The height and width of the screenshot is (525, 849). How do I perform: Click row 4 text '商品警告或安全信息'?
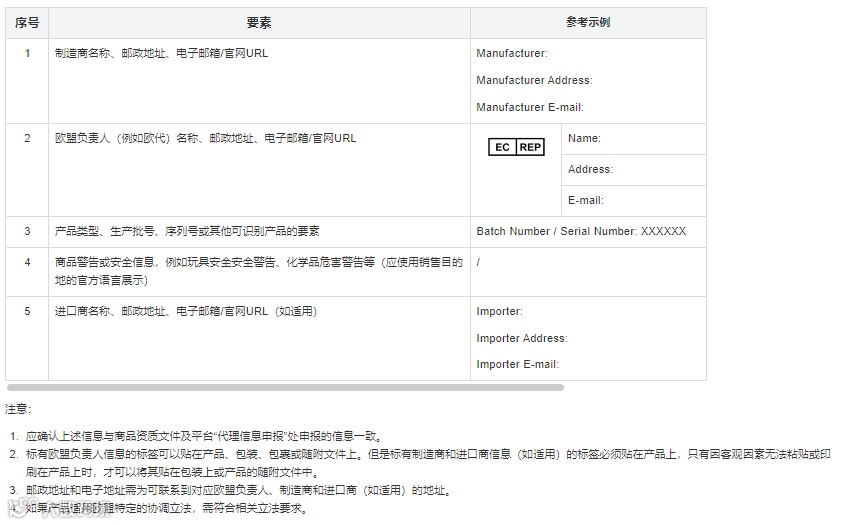(x=105, y=262)
